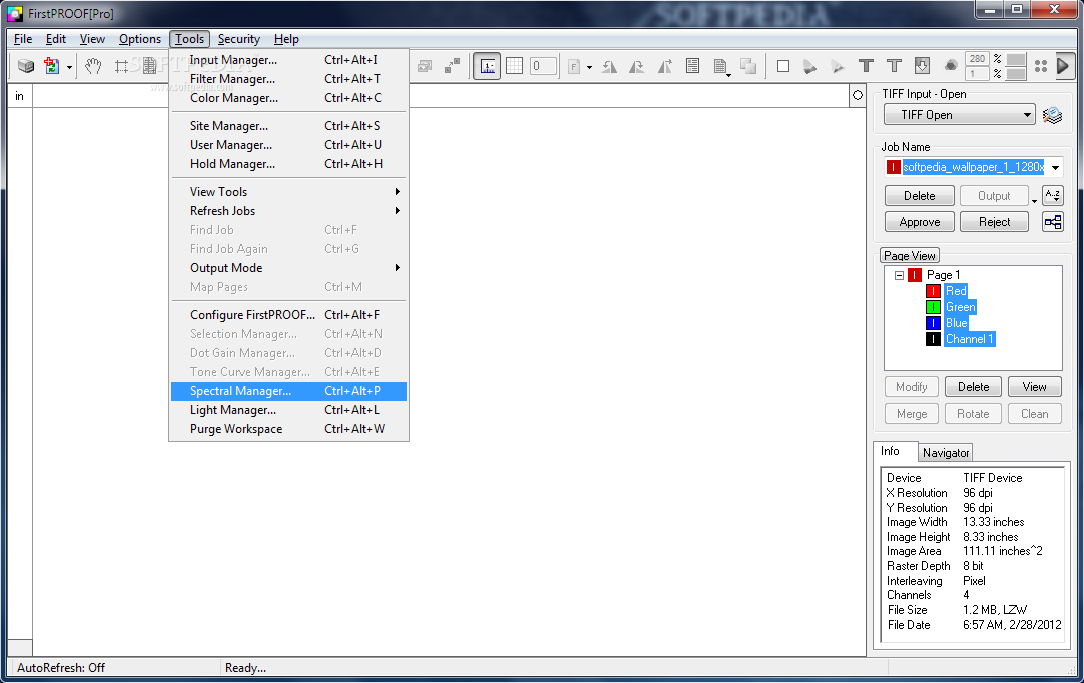Screen dimensions: 1084x683
Task: Click the down-arrow box icon in toolbar
Action: point(922,66)
